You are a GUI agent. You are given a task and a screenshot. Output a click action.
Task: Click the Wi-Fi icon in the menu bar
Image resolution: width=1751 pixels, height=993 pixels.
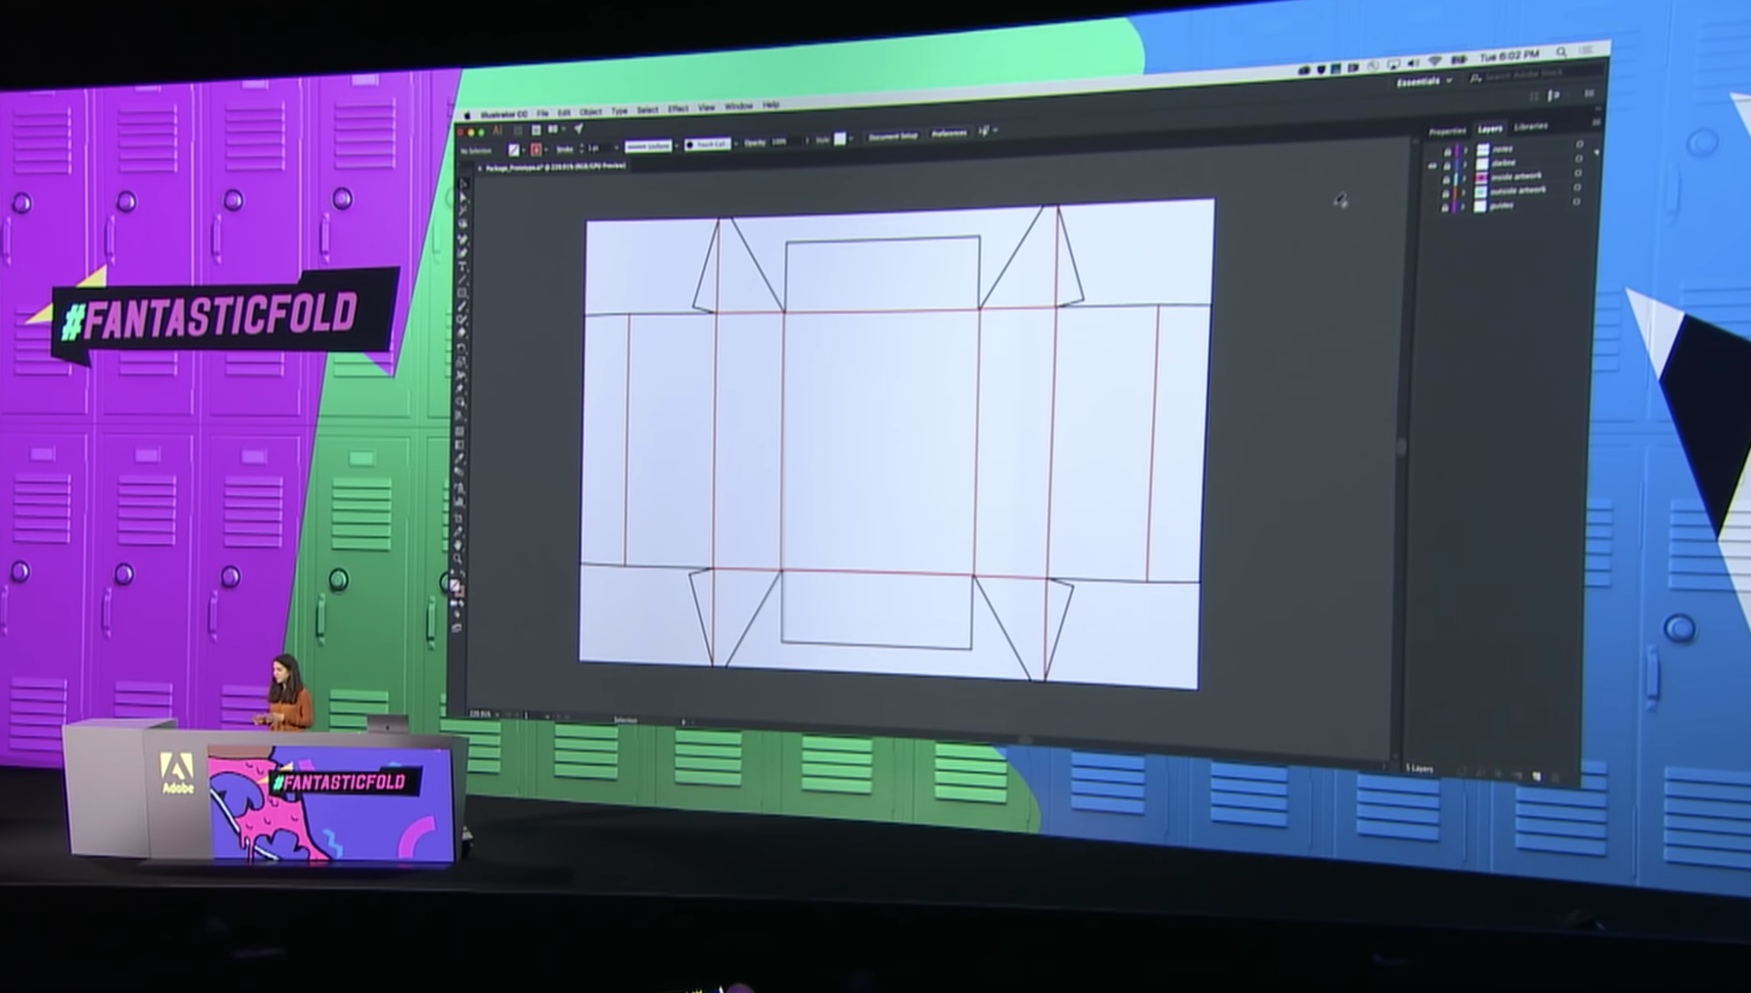[1435, 62]
